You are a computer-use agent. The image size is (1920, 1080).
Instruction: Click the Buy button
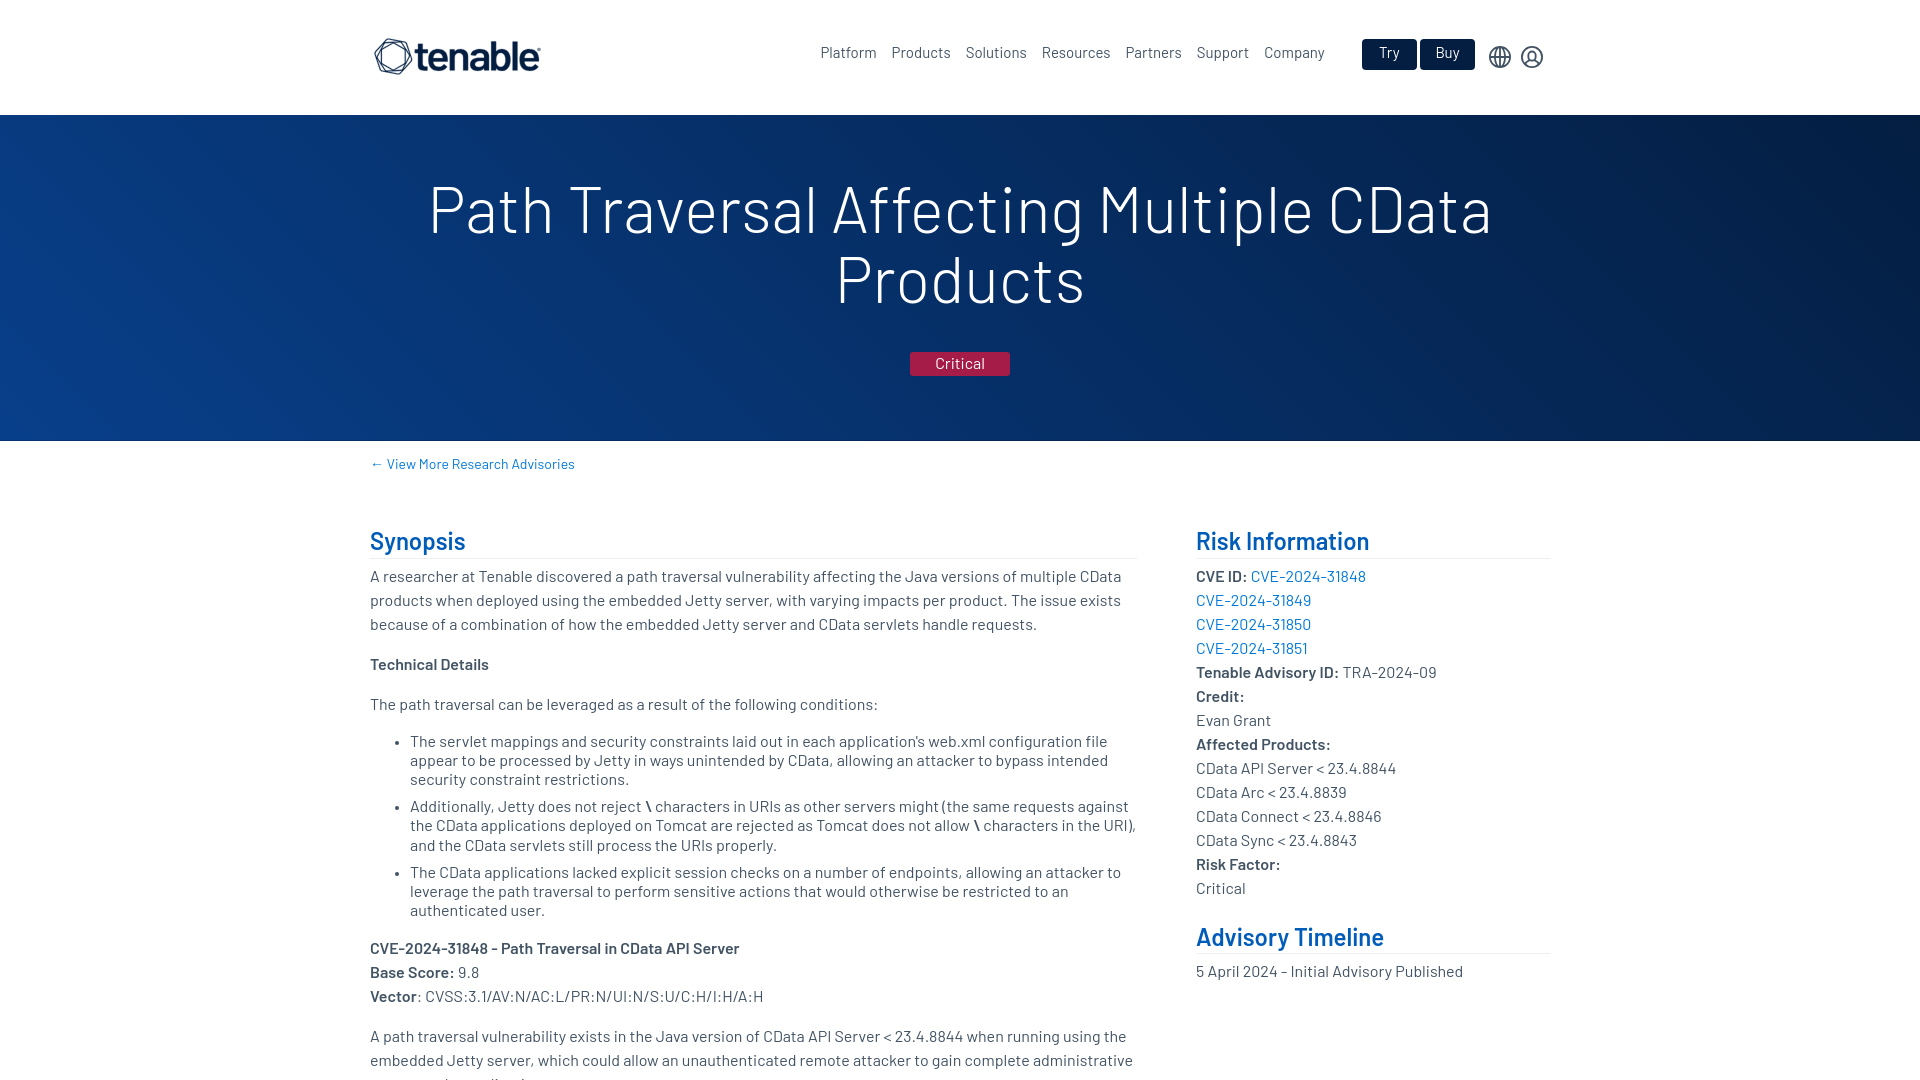click(1447, 53)
